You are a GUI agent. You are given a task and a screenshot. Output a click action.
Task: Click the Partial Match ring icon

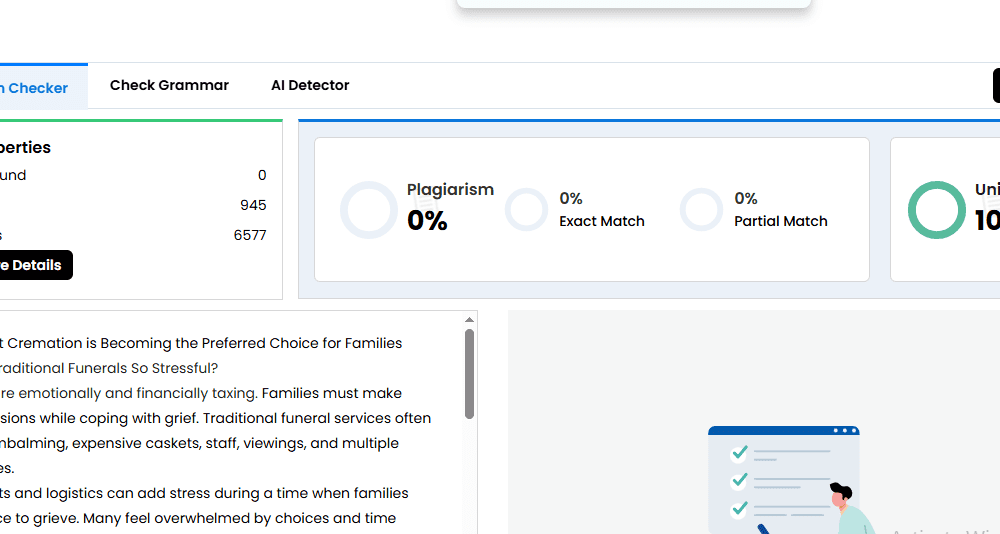pyautogui.click(x=701, y=210)
